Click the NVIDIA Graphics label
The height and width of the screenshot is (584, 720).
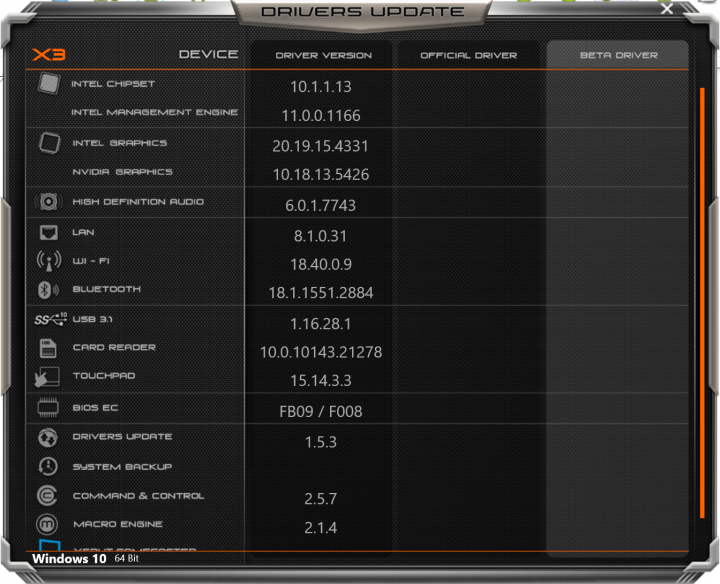[x=123, y=172]
